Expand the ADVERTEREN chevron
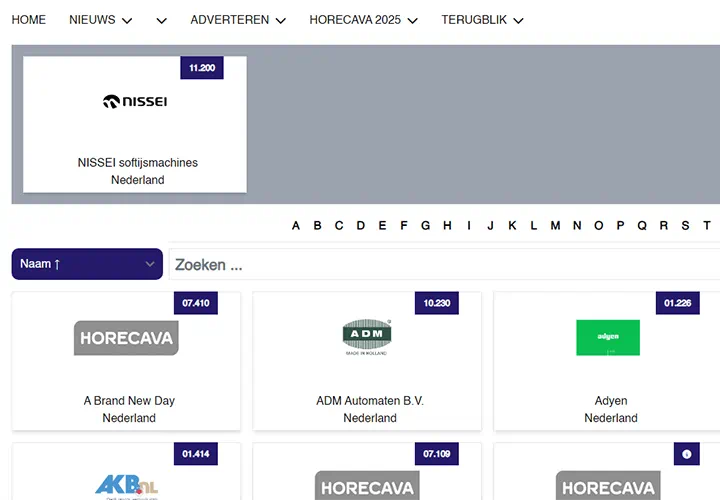 click(281, 21)
